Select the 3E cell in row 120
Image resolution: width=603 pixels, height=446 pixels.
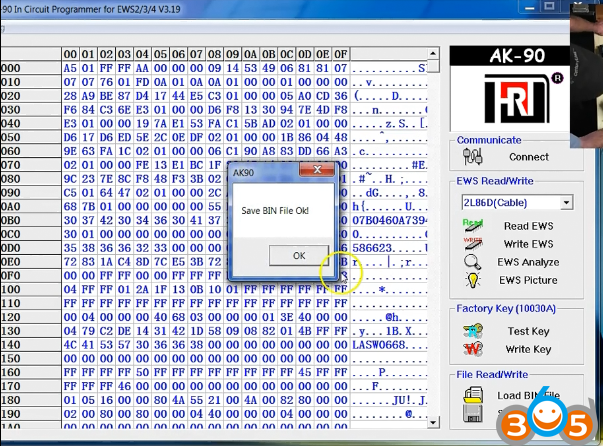(x=287, y=317)
